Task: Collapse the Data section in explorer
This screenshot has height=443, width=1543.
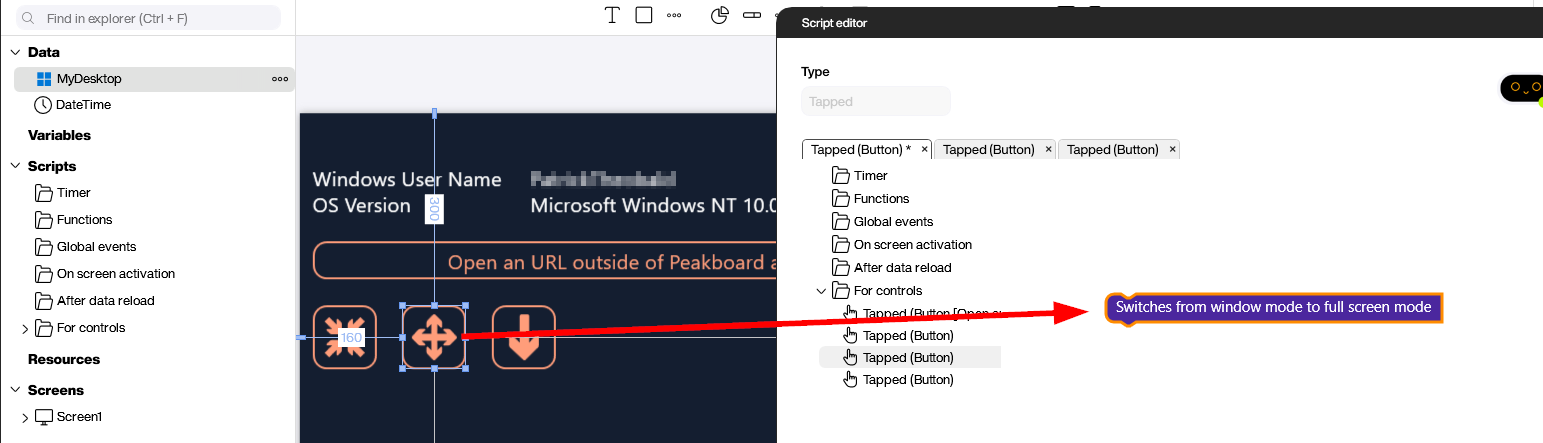Action: coord(16,52)
